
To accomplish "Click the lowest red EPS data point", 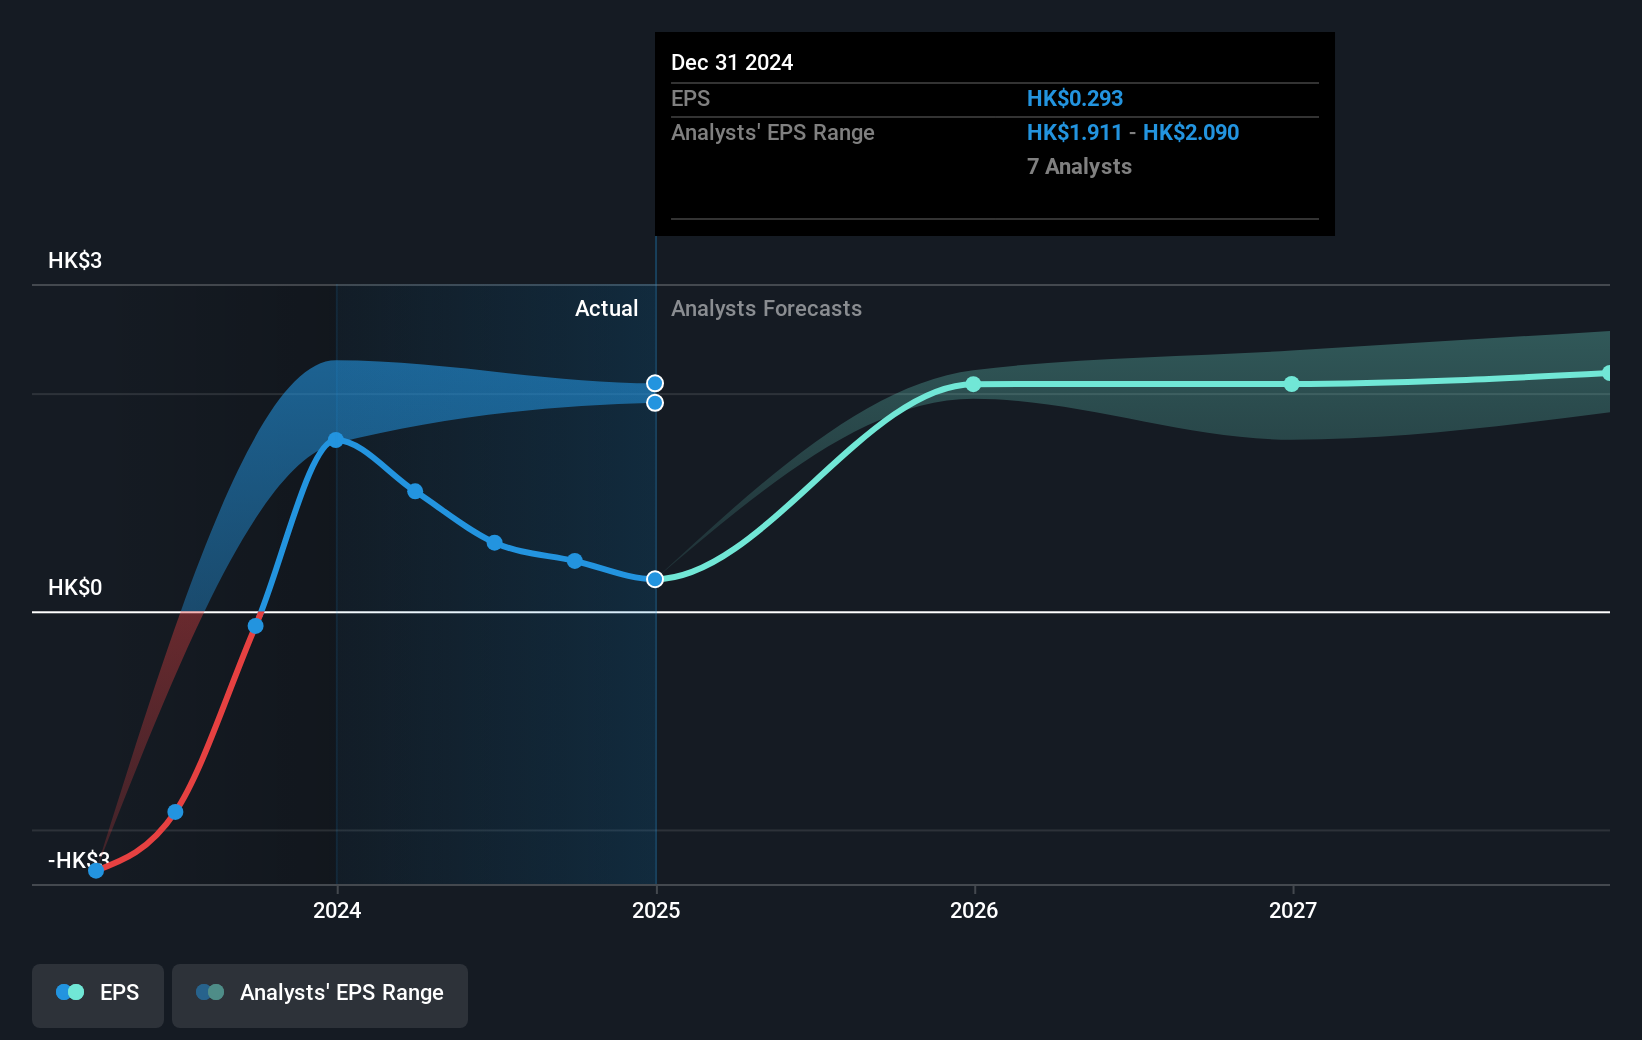I will click(x=96, y=871).
